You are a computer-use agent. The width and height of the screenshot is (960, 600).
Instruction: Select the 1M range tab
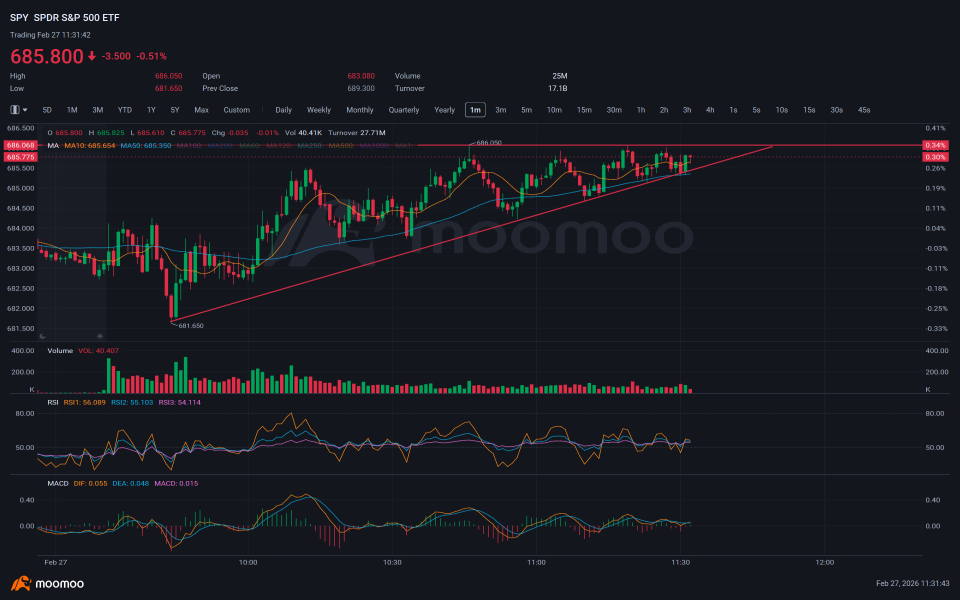click(72, 110)
